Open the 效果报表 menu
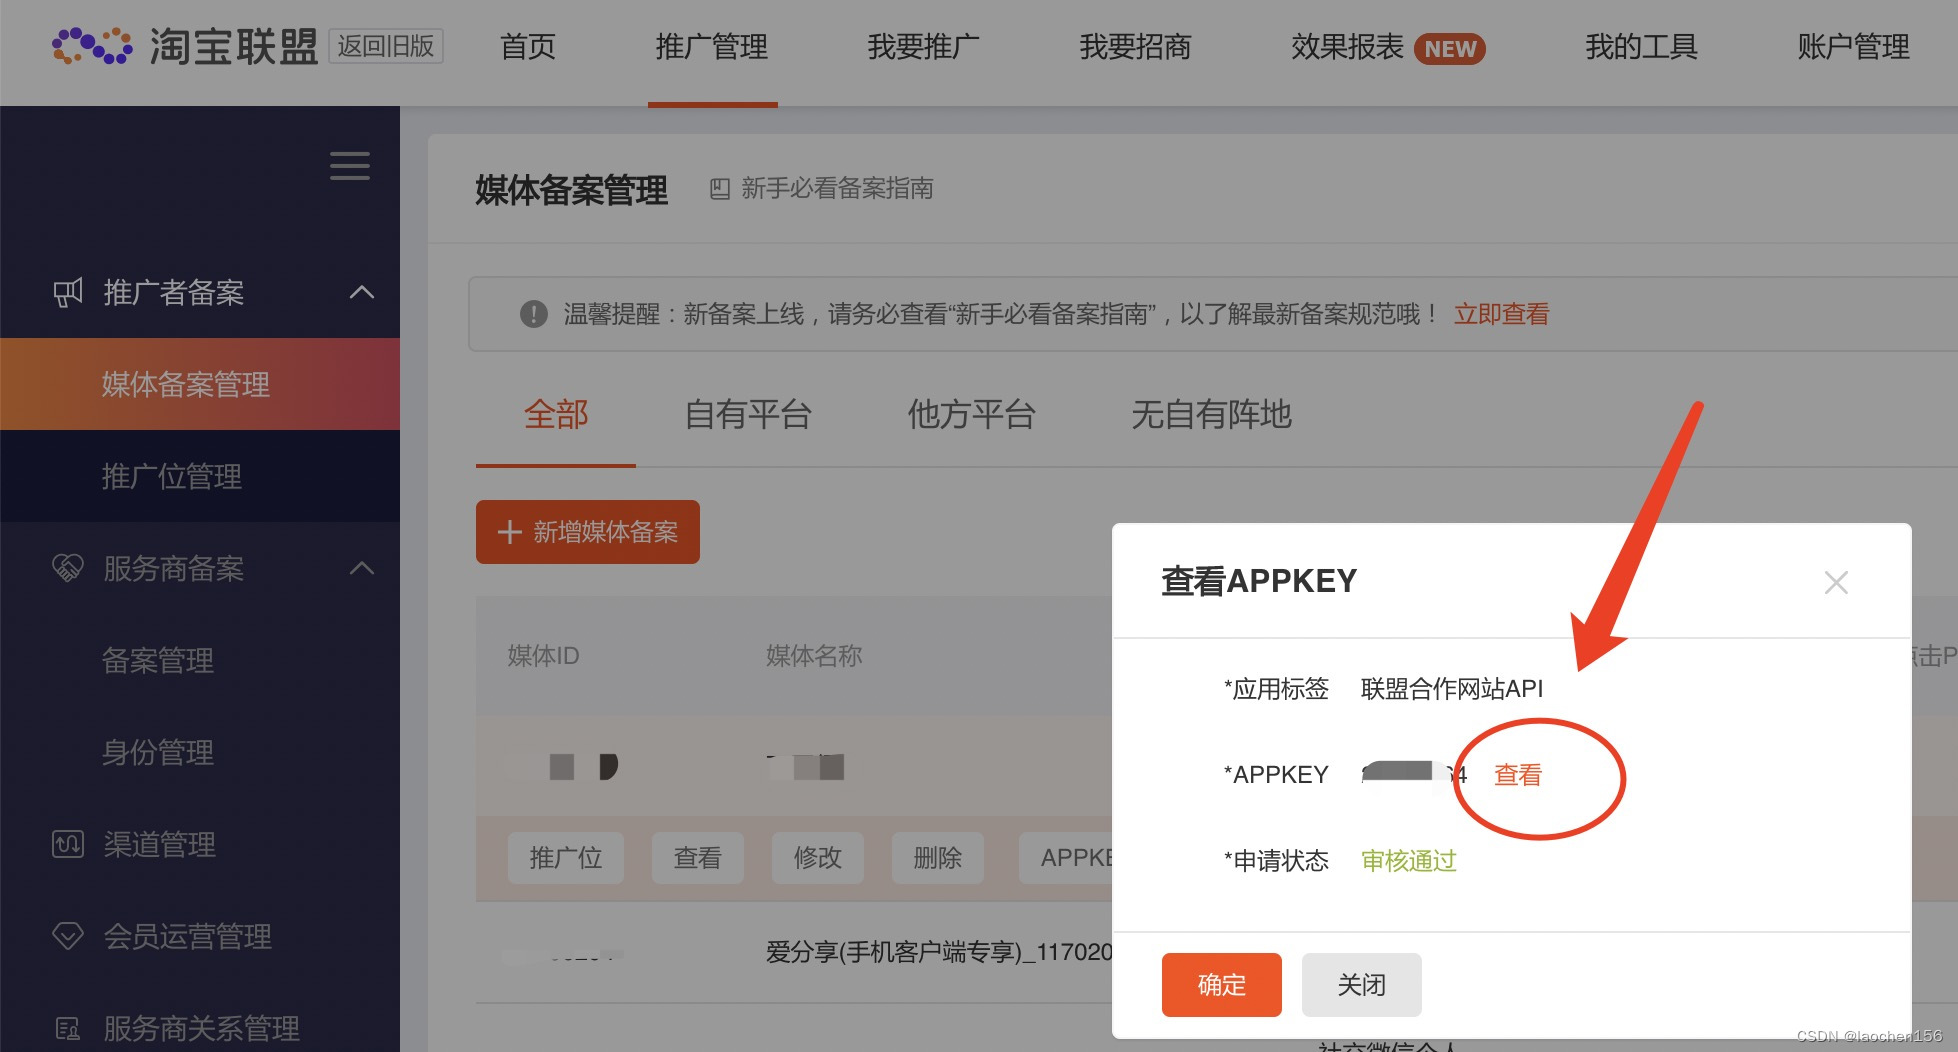The width and height of the screenshot is (1958, 1052). point(1347,46)
